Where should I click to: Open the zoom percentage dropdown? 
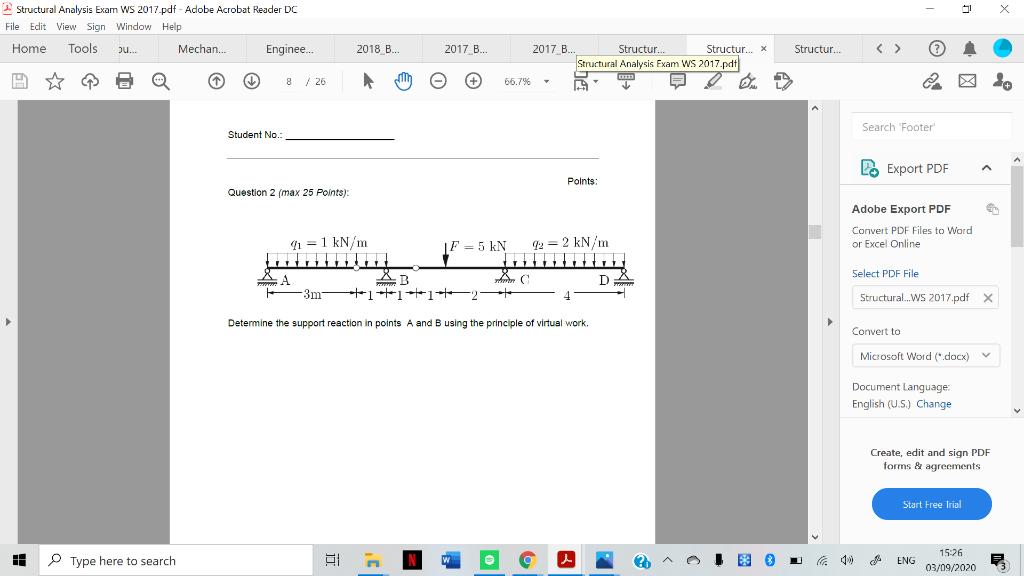(x=545, y=82)
